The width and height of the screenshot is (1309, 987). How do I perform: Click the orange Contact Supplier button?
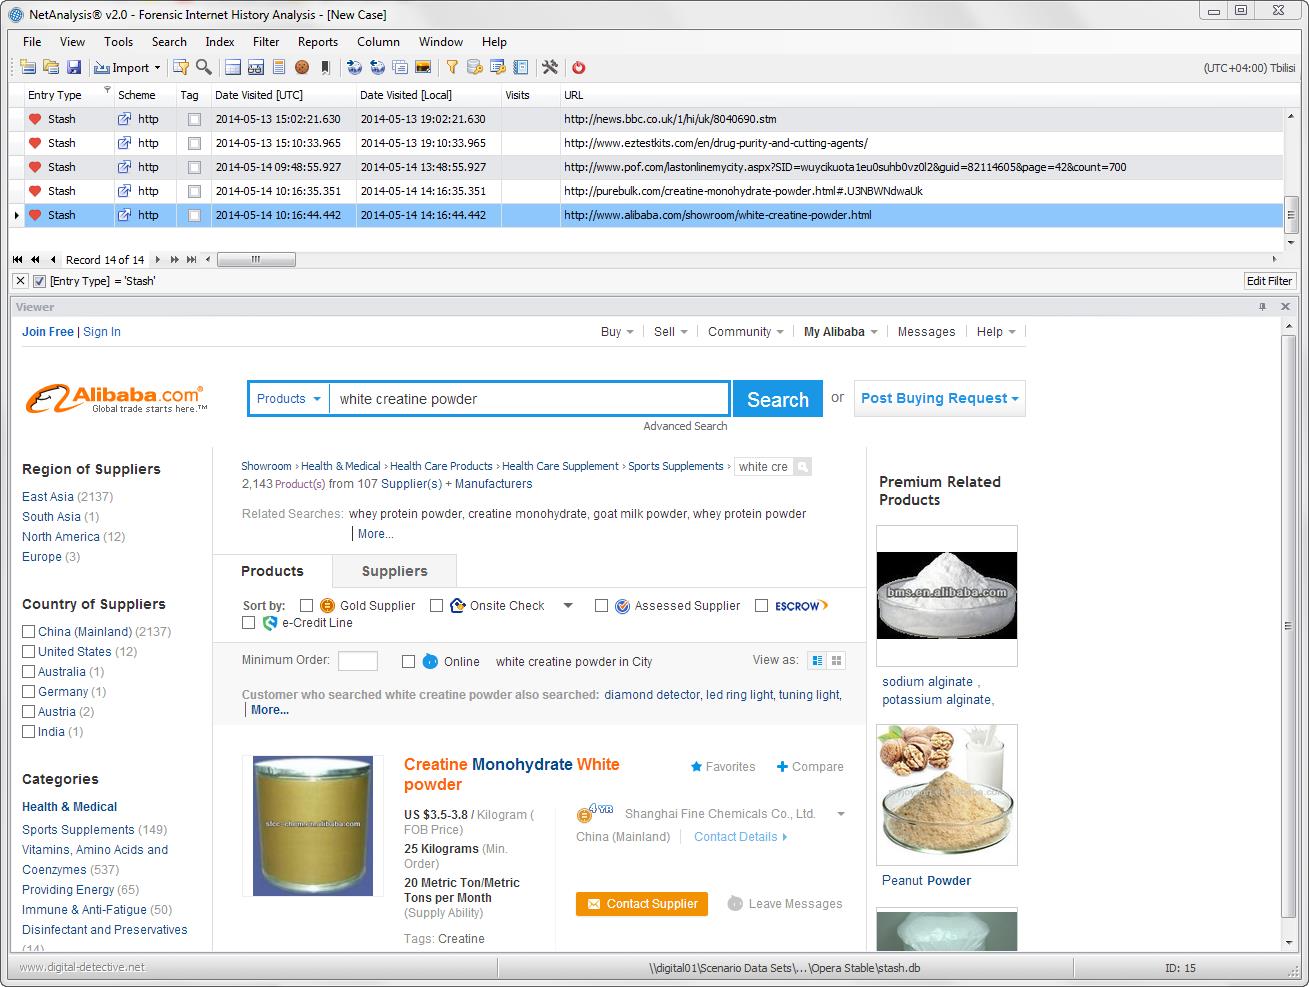(x=642, y=904)
